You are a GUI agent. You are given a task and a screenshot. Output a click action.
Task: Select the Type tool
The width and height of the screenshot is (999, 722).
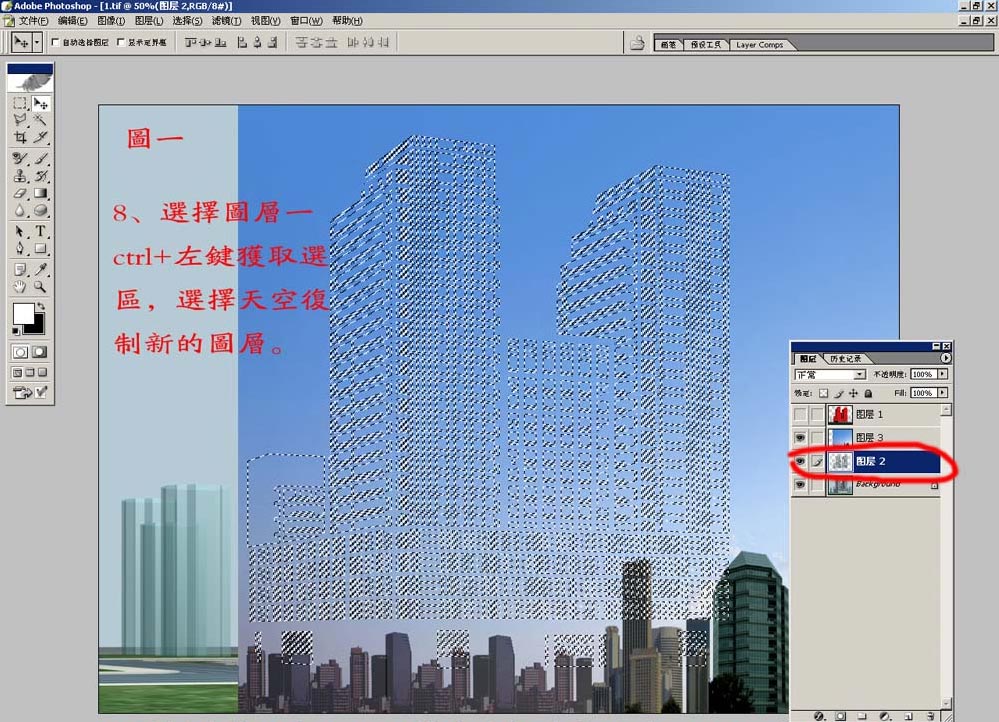click(x=41, y=231)
